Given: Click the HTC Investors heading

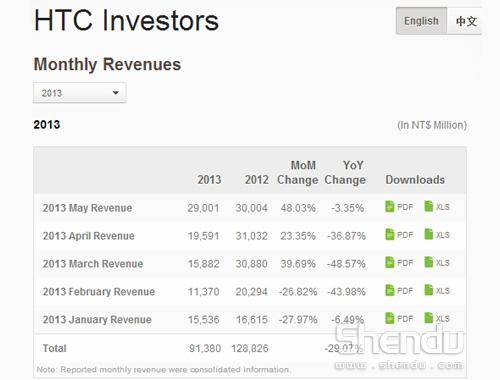Looking at the screenshot, I should [126, 21].
